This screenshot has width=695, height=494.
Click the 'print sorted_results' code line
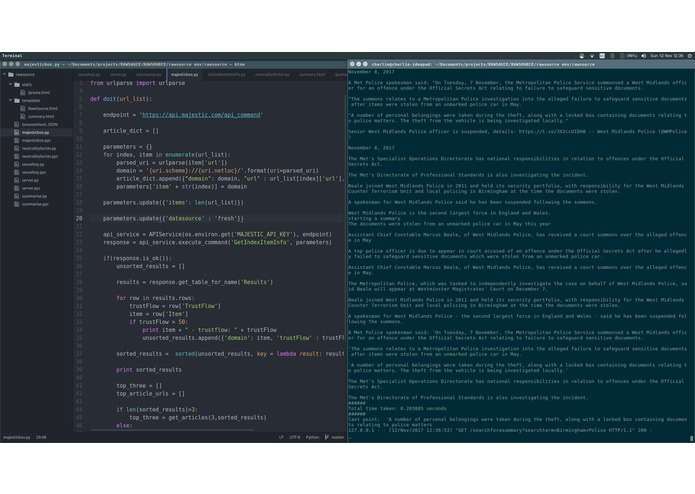tap(148, 370)
